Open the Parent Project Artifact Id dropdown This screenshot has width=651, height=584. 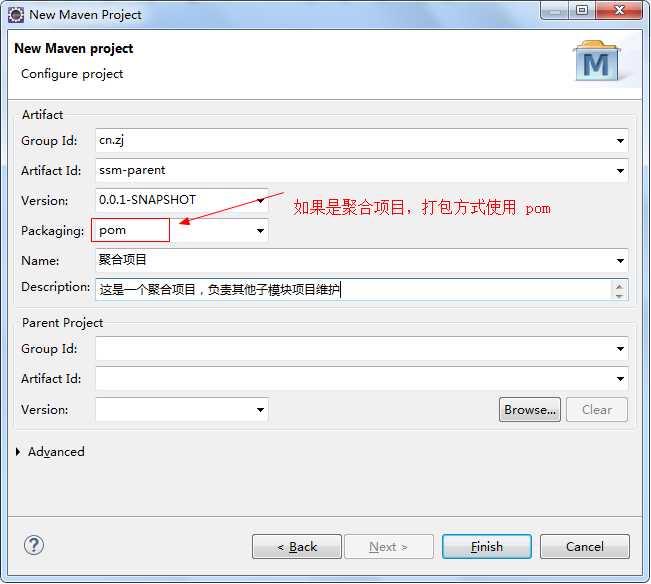click(620, 379)
